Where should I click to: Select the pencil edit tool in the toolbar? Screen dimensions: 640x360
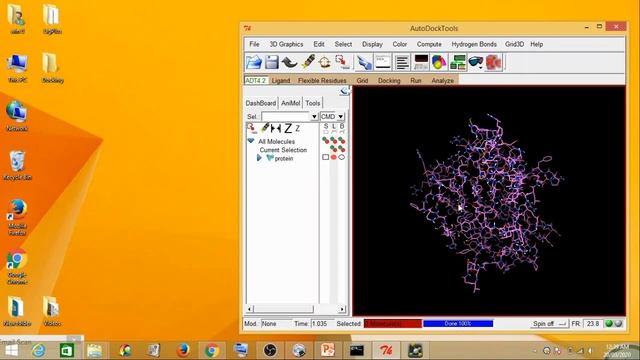307,62
